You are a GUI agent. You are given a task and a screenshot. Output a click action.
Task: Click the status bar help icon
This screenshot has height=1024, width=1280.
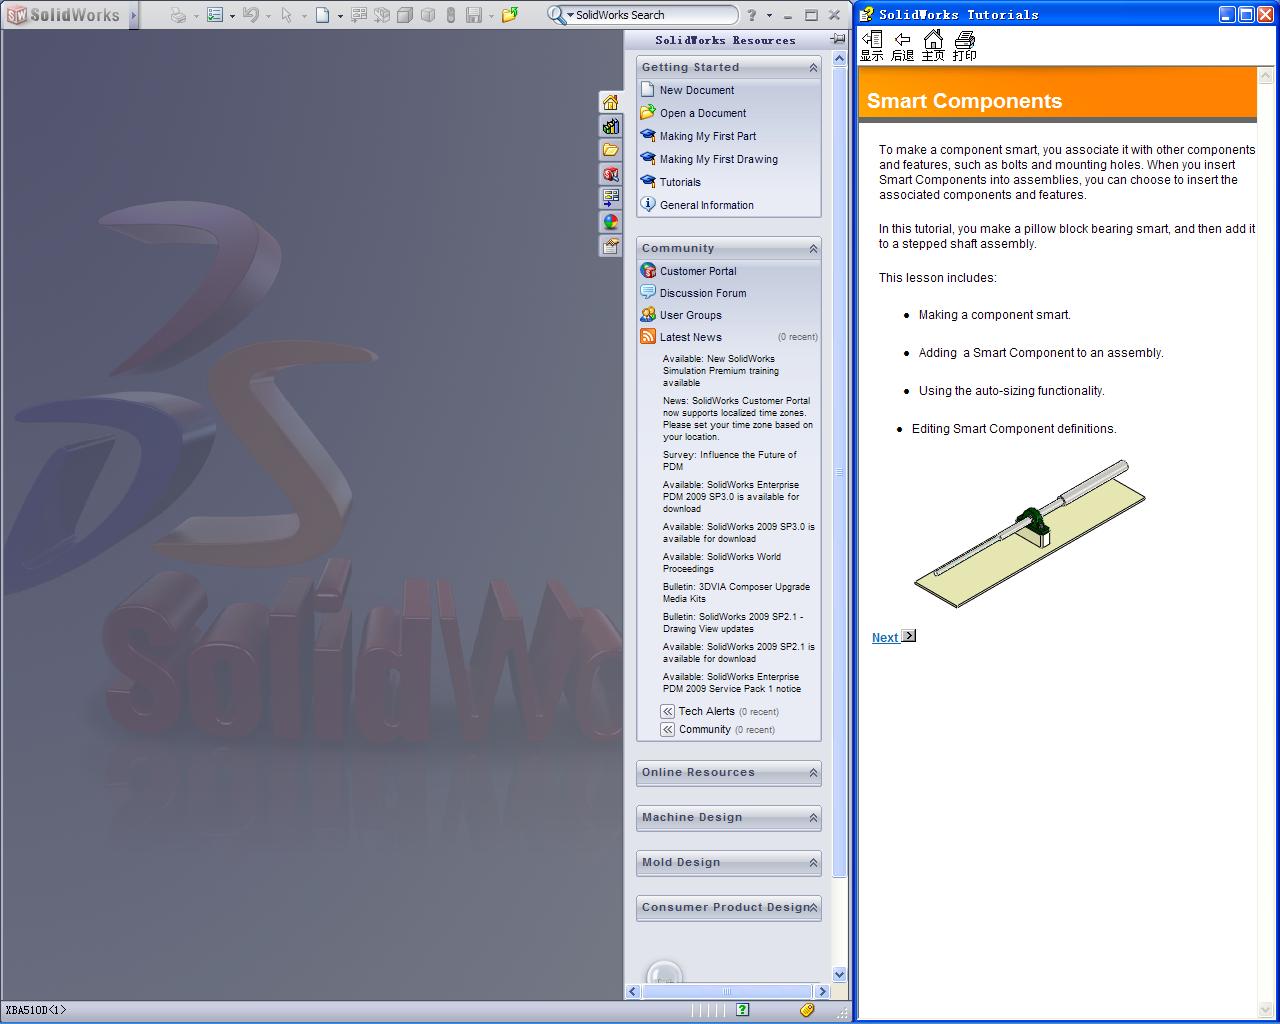[742, 1010]
